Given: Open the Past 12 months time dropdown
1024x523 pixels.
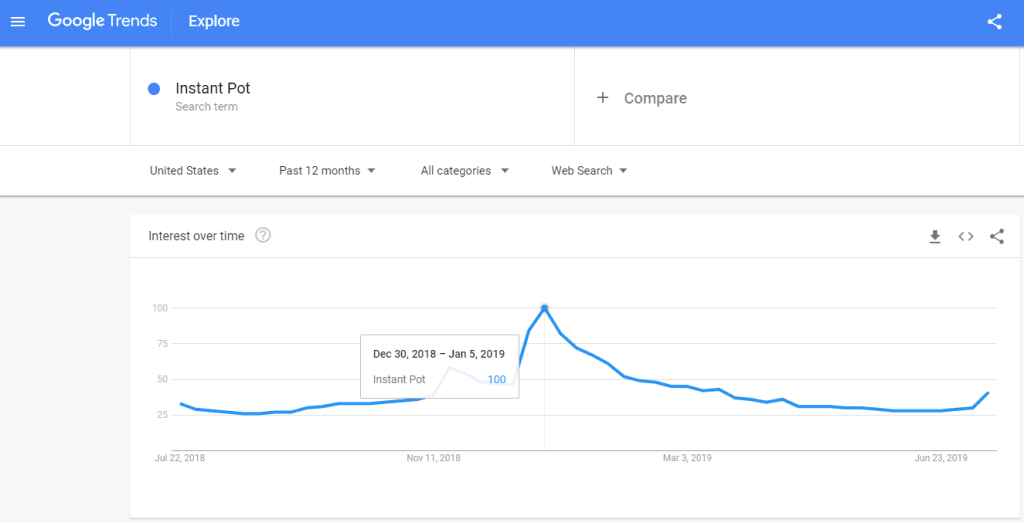Looking at the screenshot, I should [x=327, y=170].
